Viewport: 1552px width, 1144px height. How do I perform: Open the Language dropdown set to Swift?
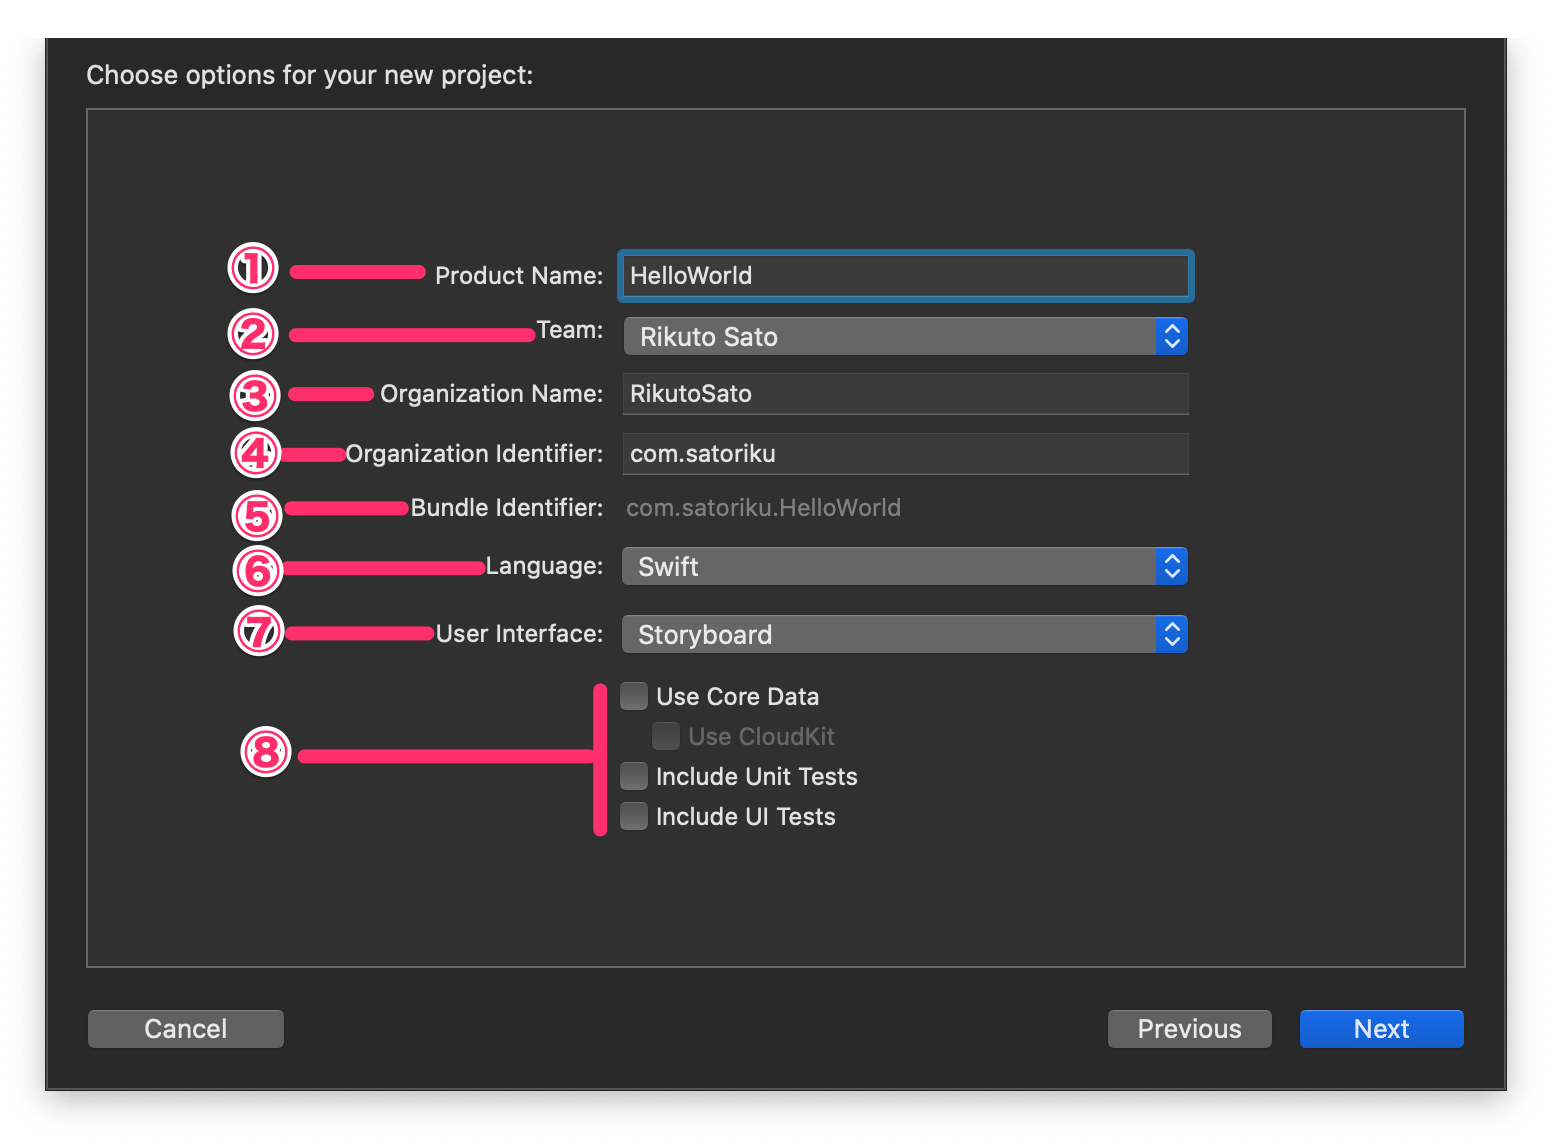[x=905, y=567]
